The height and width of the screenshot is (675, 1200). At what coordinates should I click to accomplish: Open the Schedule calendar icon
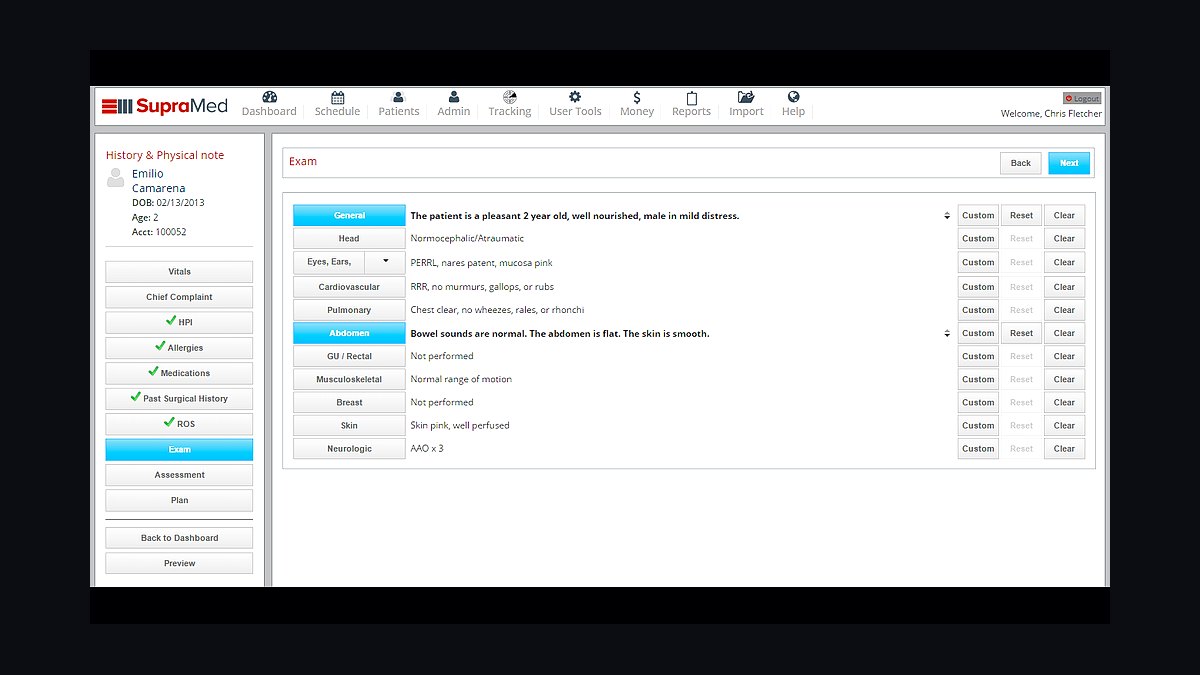337,97
